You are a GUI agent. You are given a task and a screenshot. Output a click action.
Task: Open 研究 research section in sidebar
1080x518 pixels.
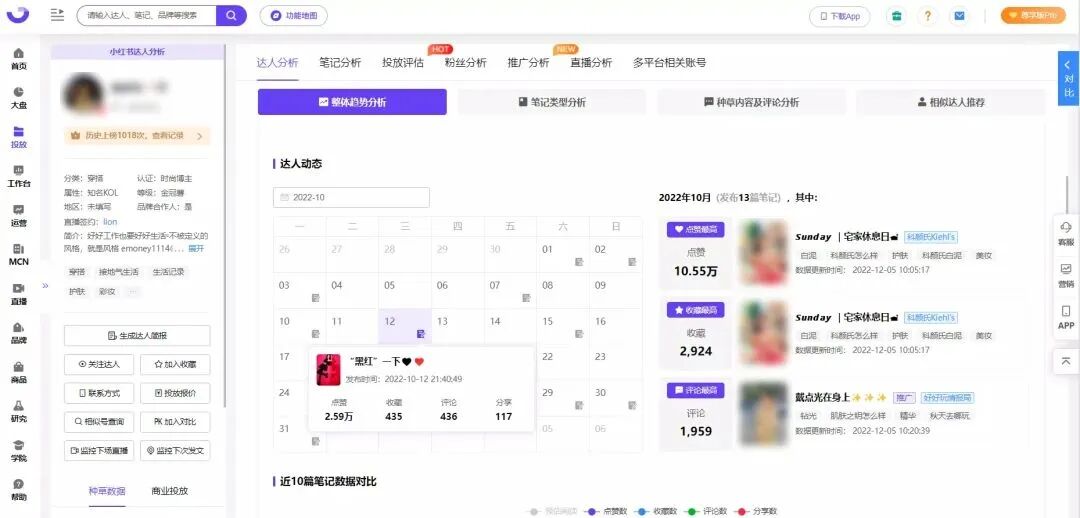point(19,411)
